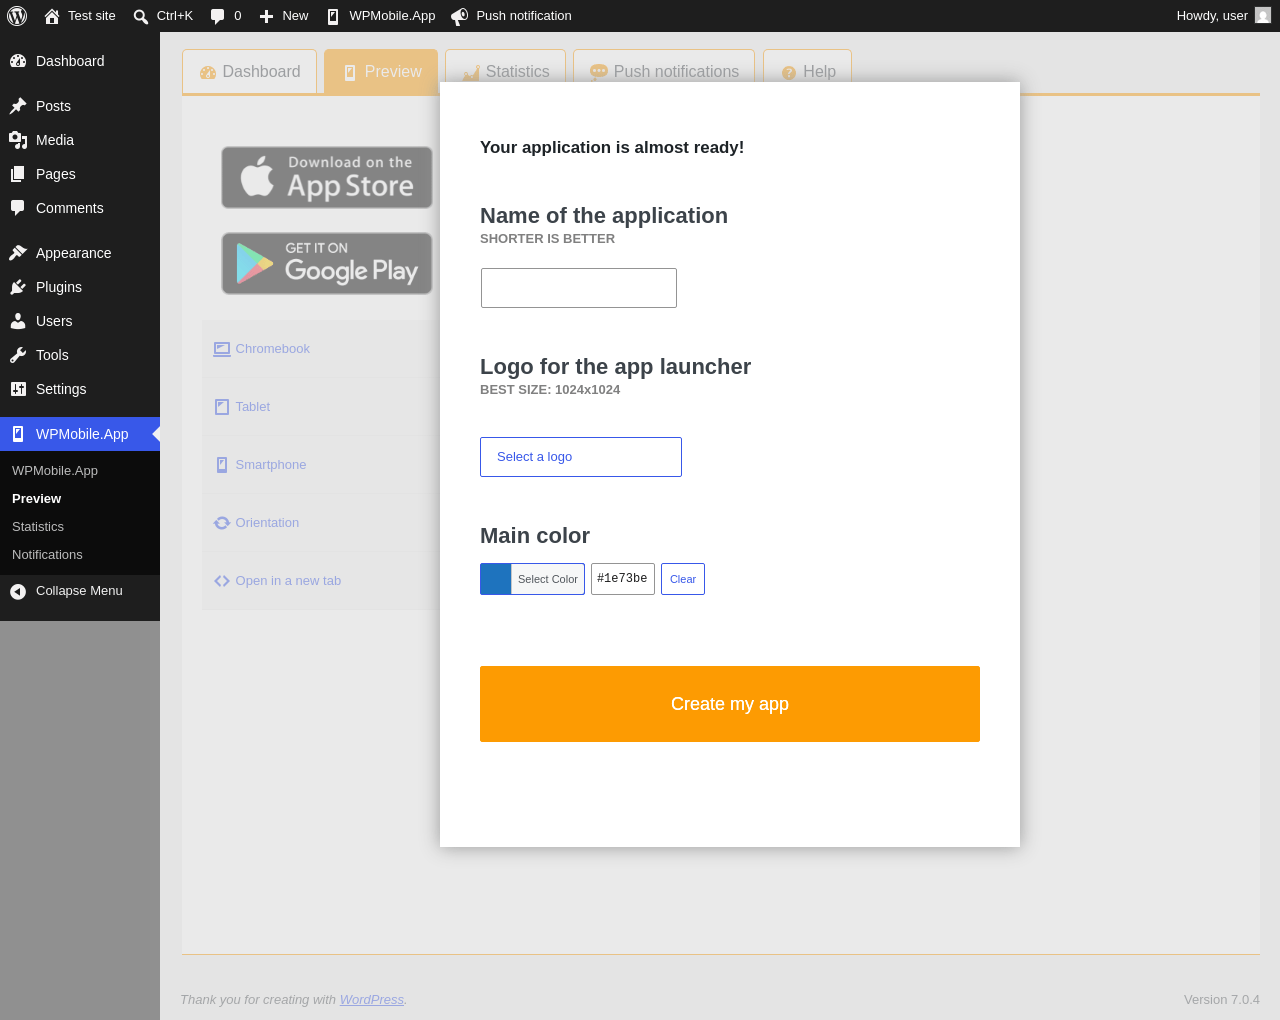1280x1020 pixels.
Task: Click WPMobile.App icon in sidebar menu
Action: pos(18,434)
